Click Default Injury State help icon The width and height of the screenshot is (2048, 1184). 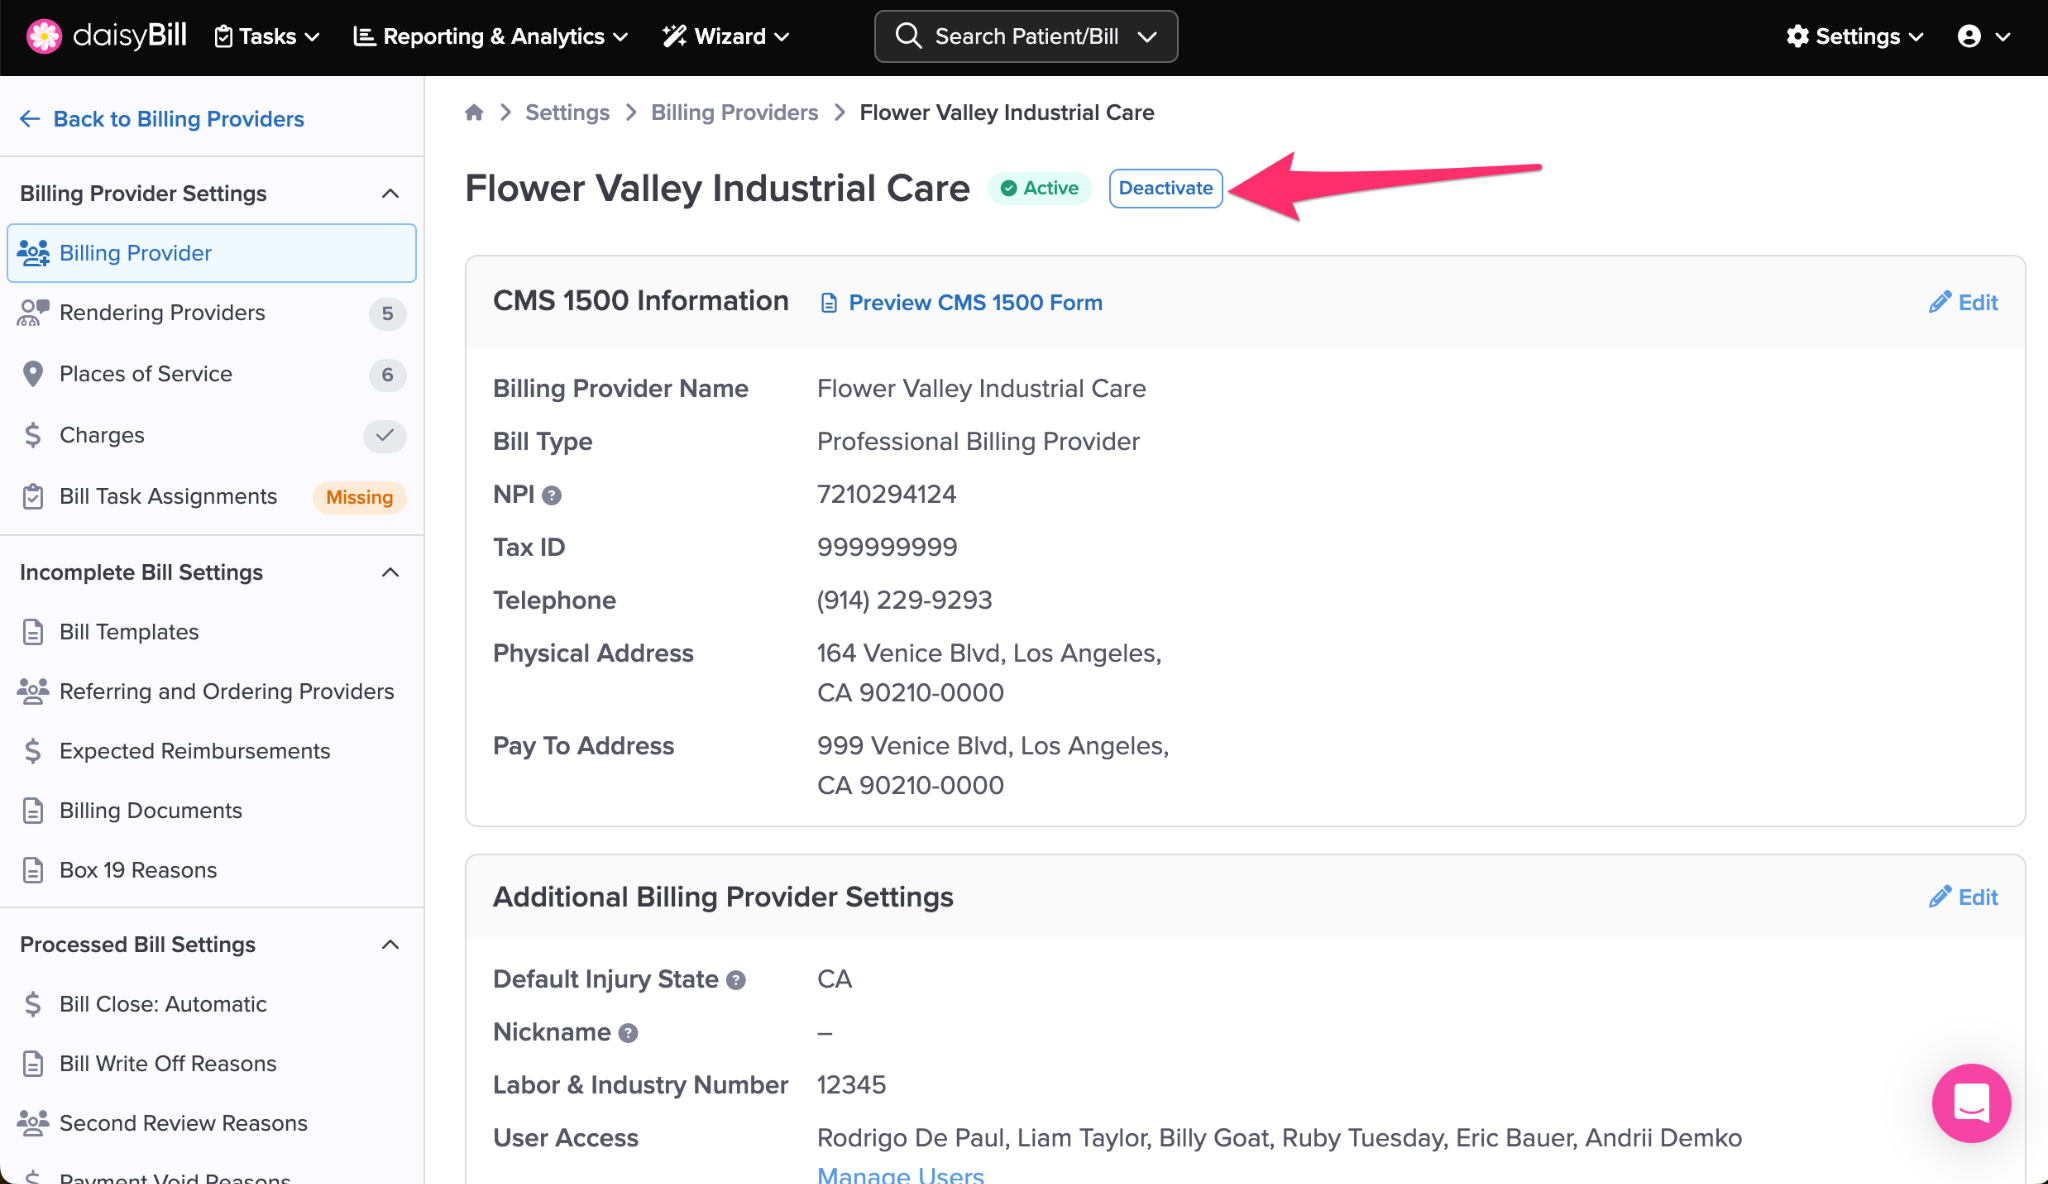coord(736,980)
